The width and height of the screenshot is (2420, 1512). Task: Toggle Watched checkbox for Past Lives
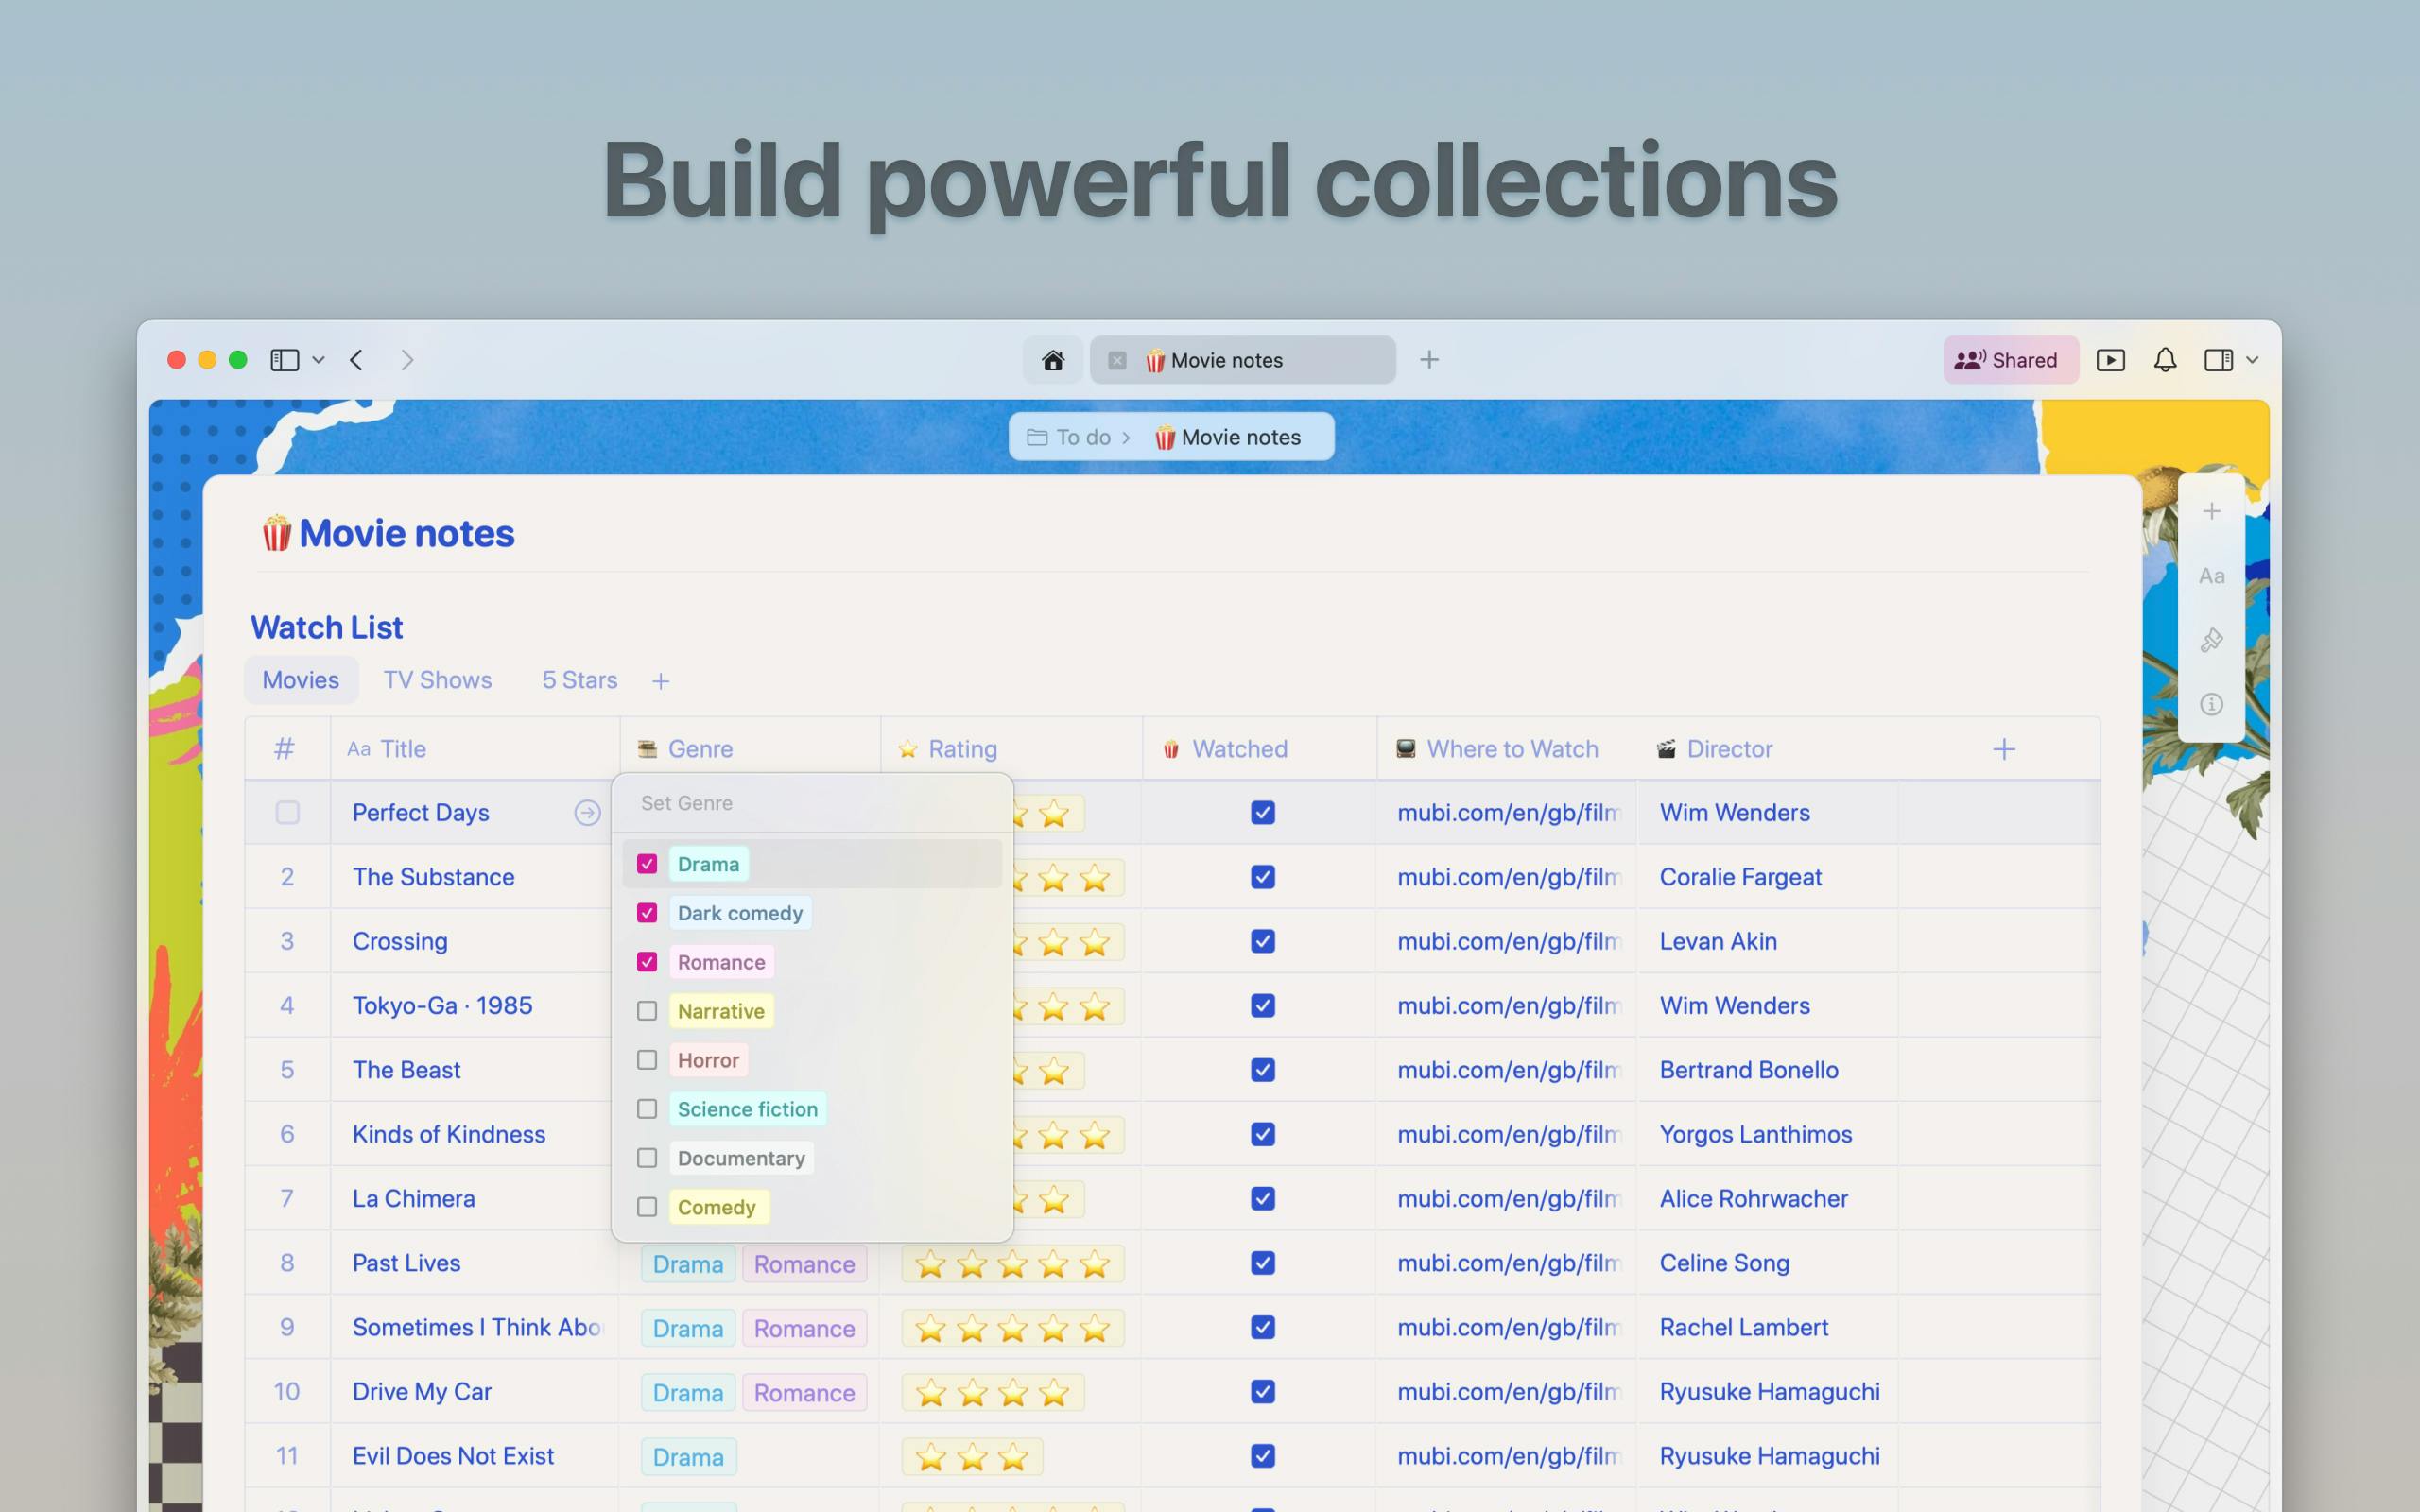pos(1263,1263)
